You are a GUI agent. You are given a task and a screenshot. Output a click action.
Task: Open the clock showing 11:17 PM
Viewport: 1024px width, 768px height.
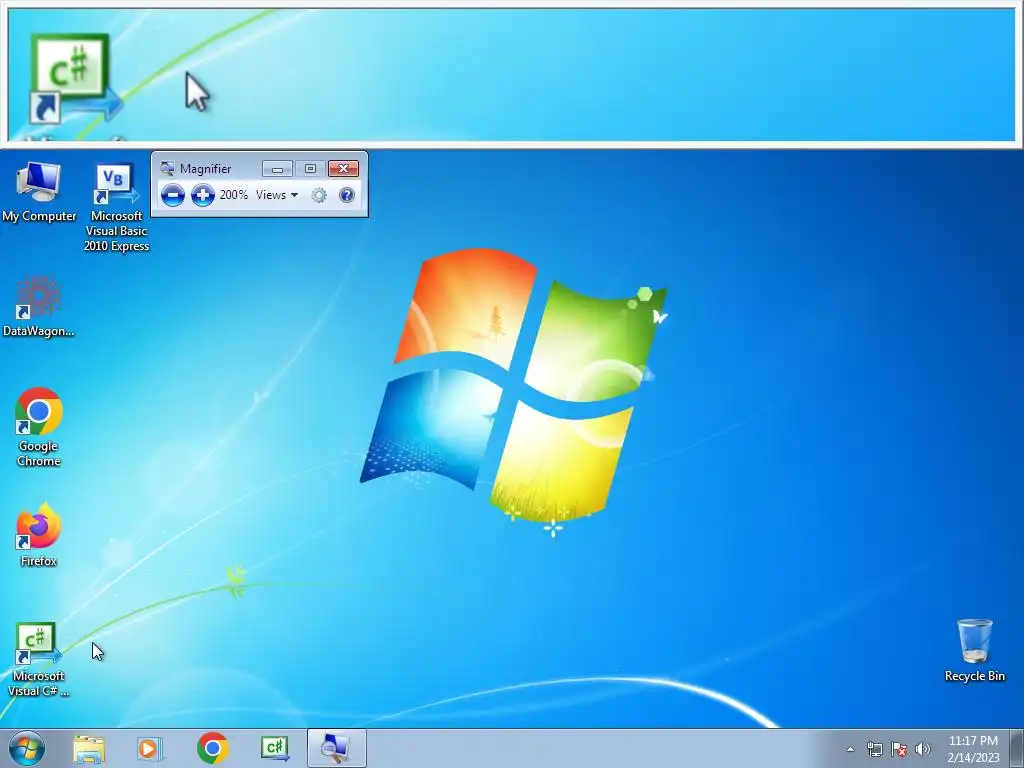[973, 749]
